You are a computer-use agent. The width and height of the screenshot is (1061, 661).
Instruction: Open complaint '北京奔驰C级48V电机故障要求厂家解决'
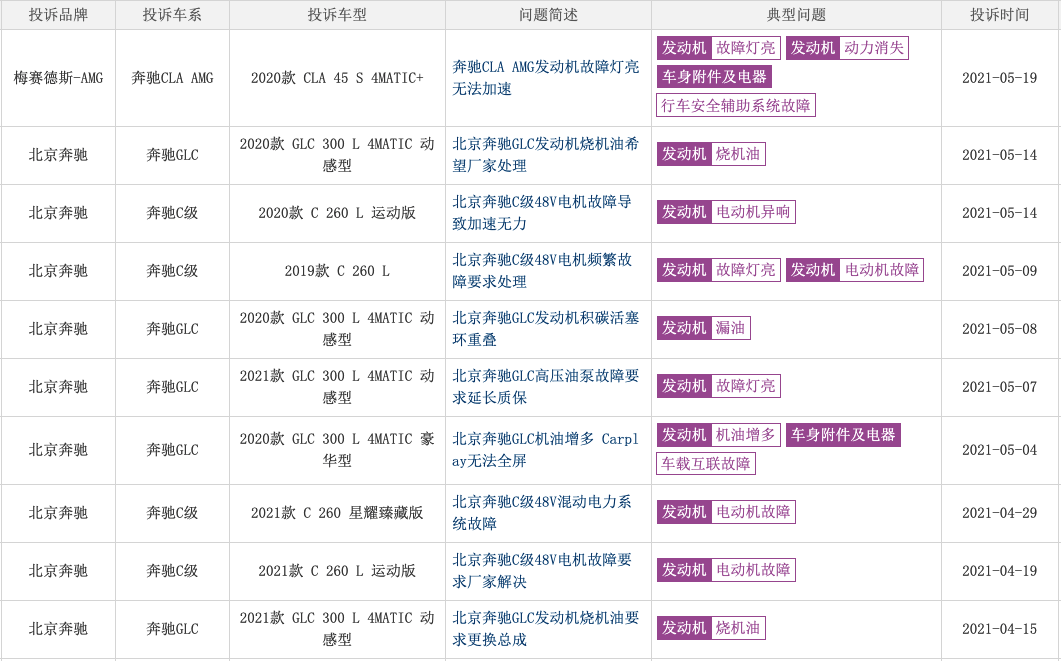click(542, 571)
